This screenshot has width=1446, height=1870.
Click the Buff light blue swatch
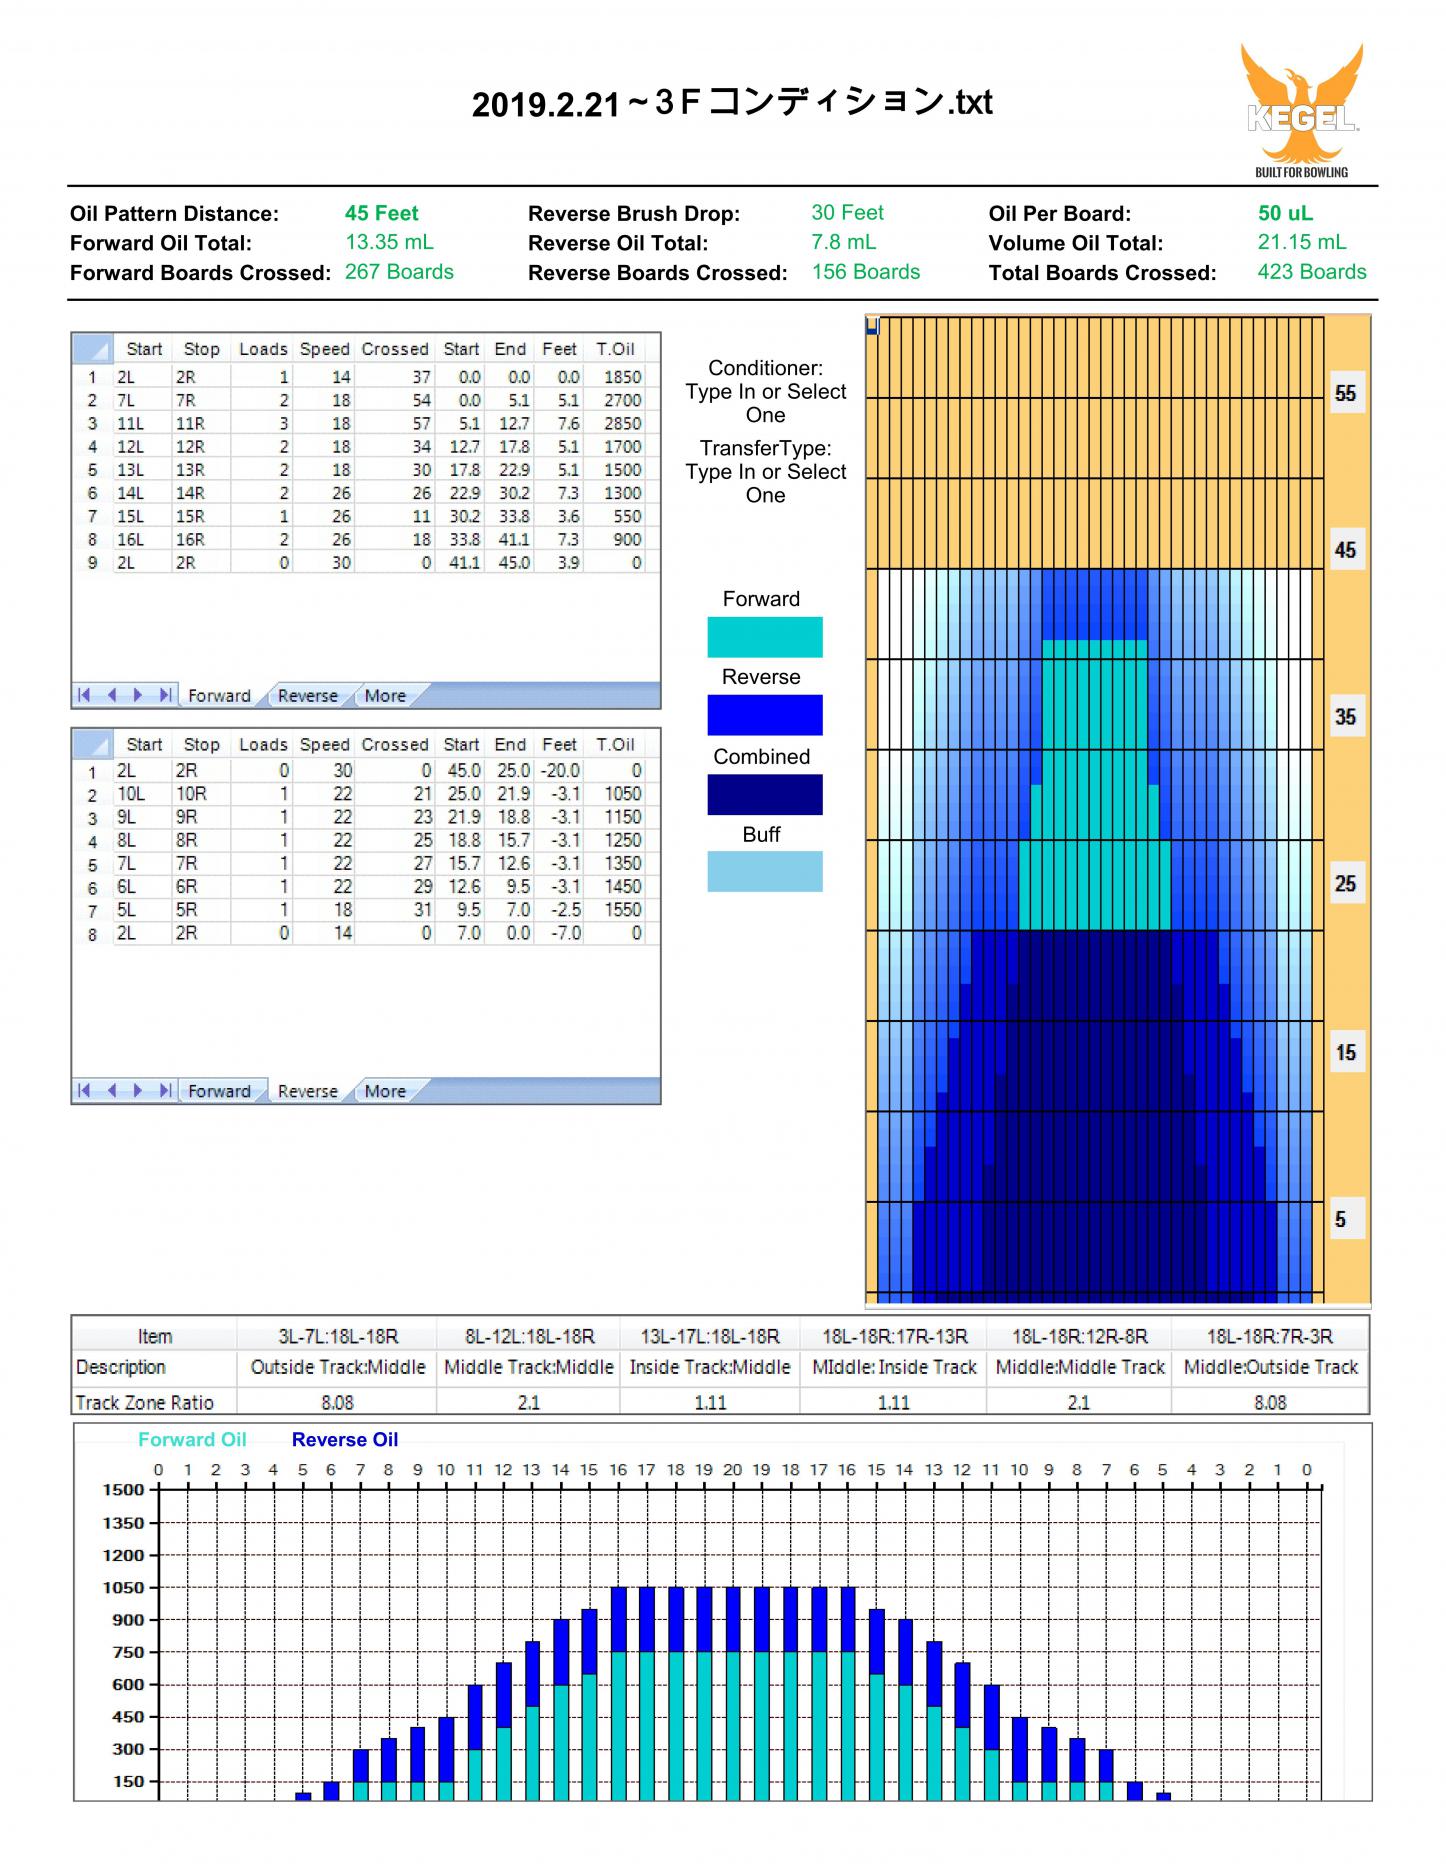765,871
